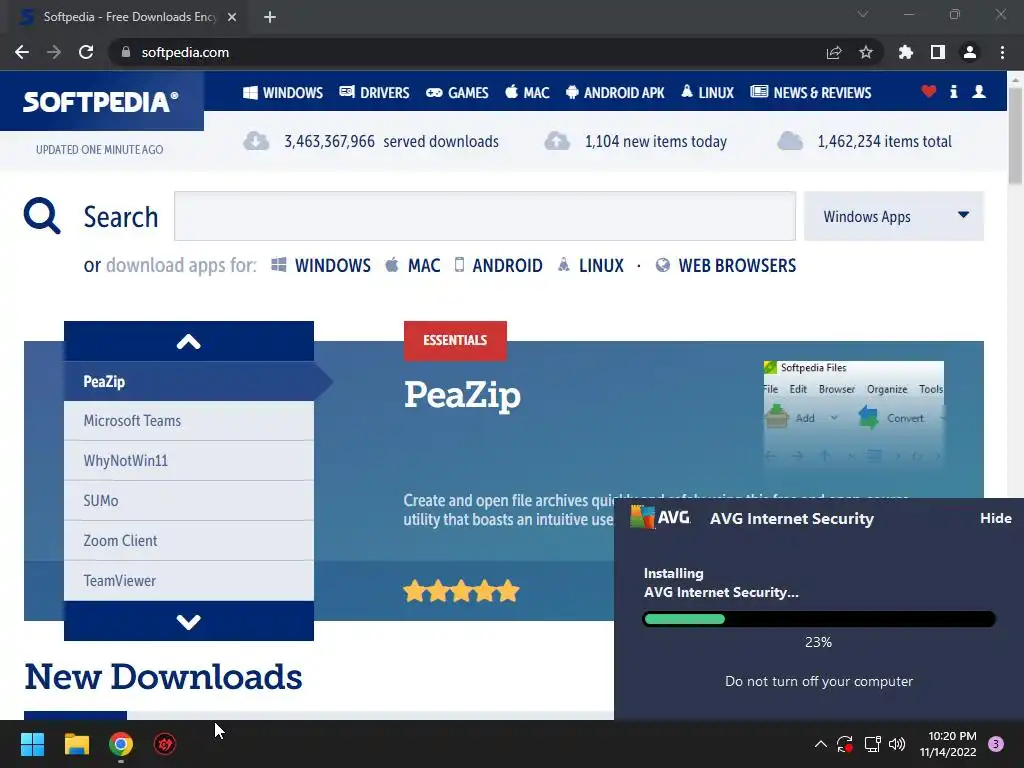
Task: Click the Chrome icon in the taskbar
Action: [x=121, y=744]
